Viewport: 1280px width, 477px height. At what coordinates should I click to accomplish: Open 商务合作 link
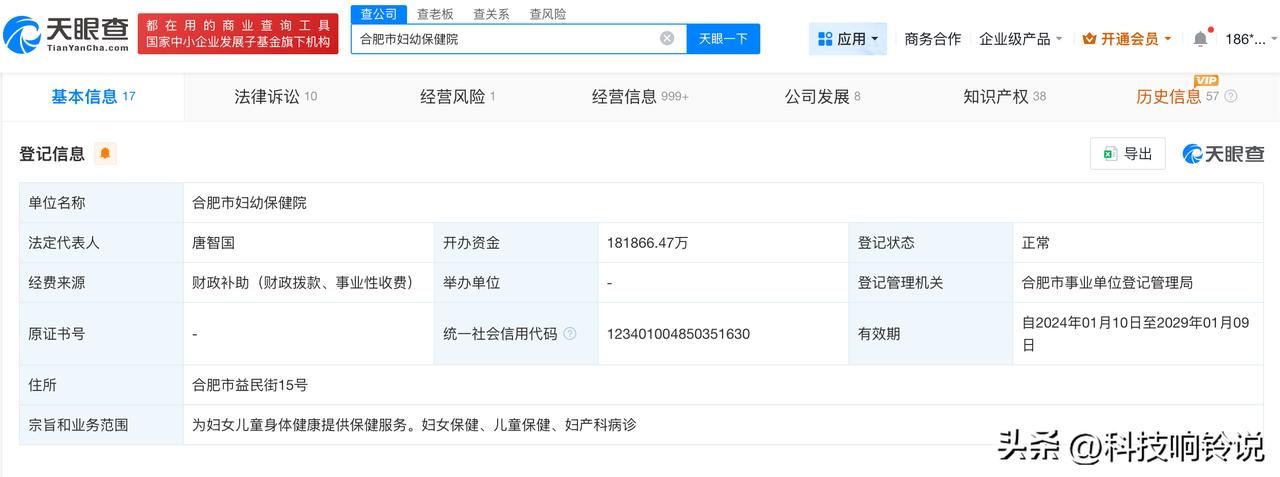tap(932, 39)
